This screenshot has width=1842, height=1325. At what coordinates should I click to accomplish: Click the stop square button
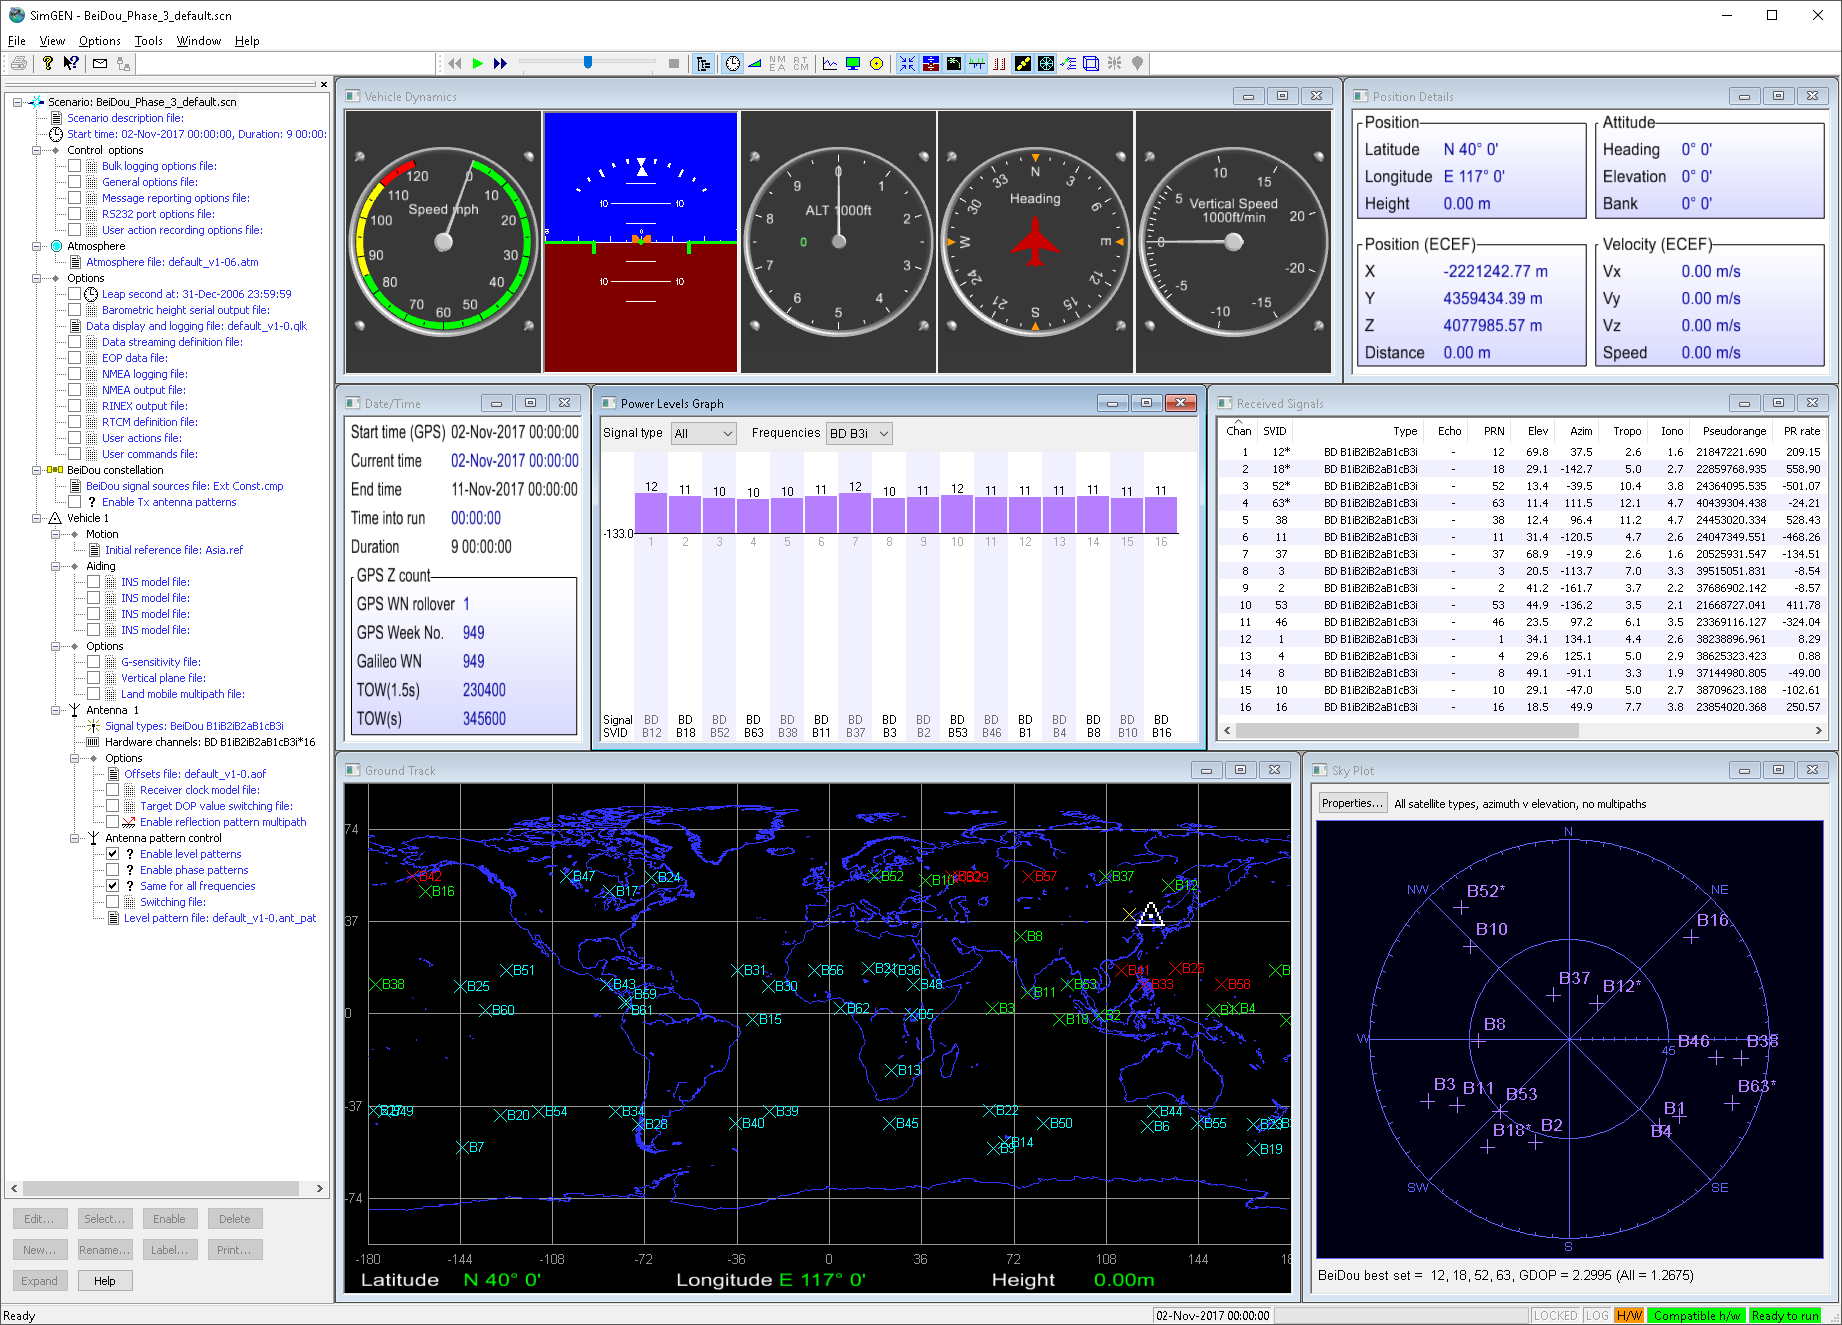pyautogui.click(x=674, y=63)
